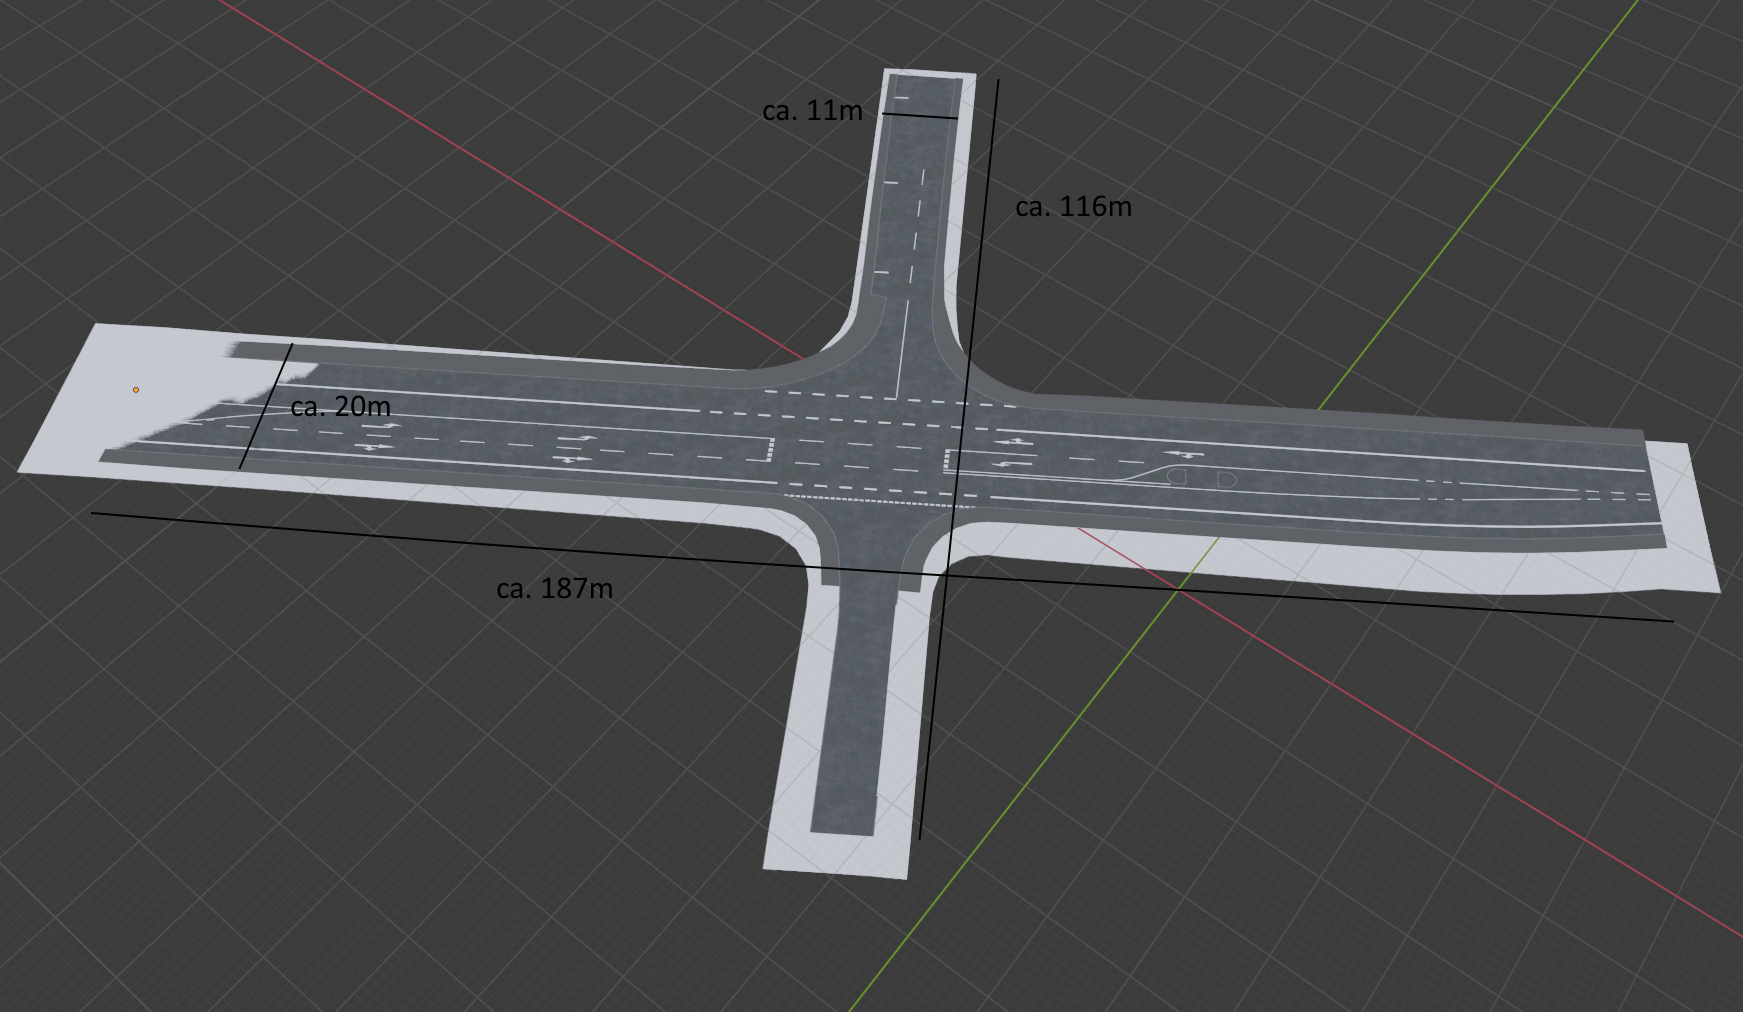Click the left-turn arrow markings east of intersection
Viewport: 1743px width, 1012px height.
tap(1012, 452)
